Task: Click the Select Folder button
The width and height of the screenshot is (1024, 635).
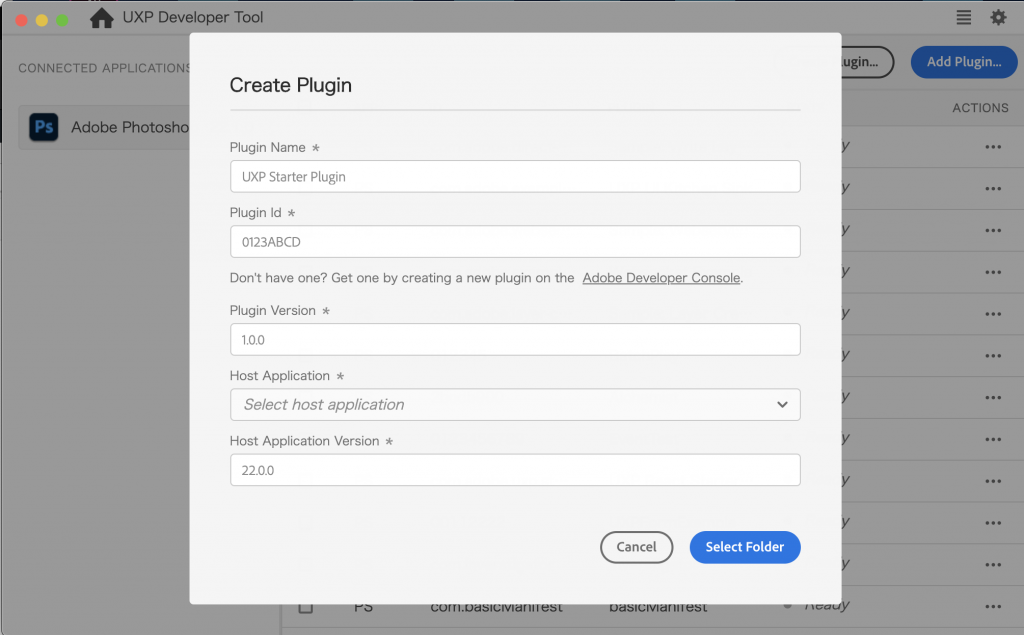Action: [744, 547]
